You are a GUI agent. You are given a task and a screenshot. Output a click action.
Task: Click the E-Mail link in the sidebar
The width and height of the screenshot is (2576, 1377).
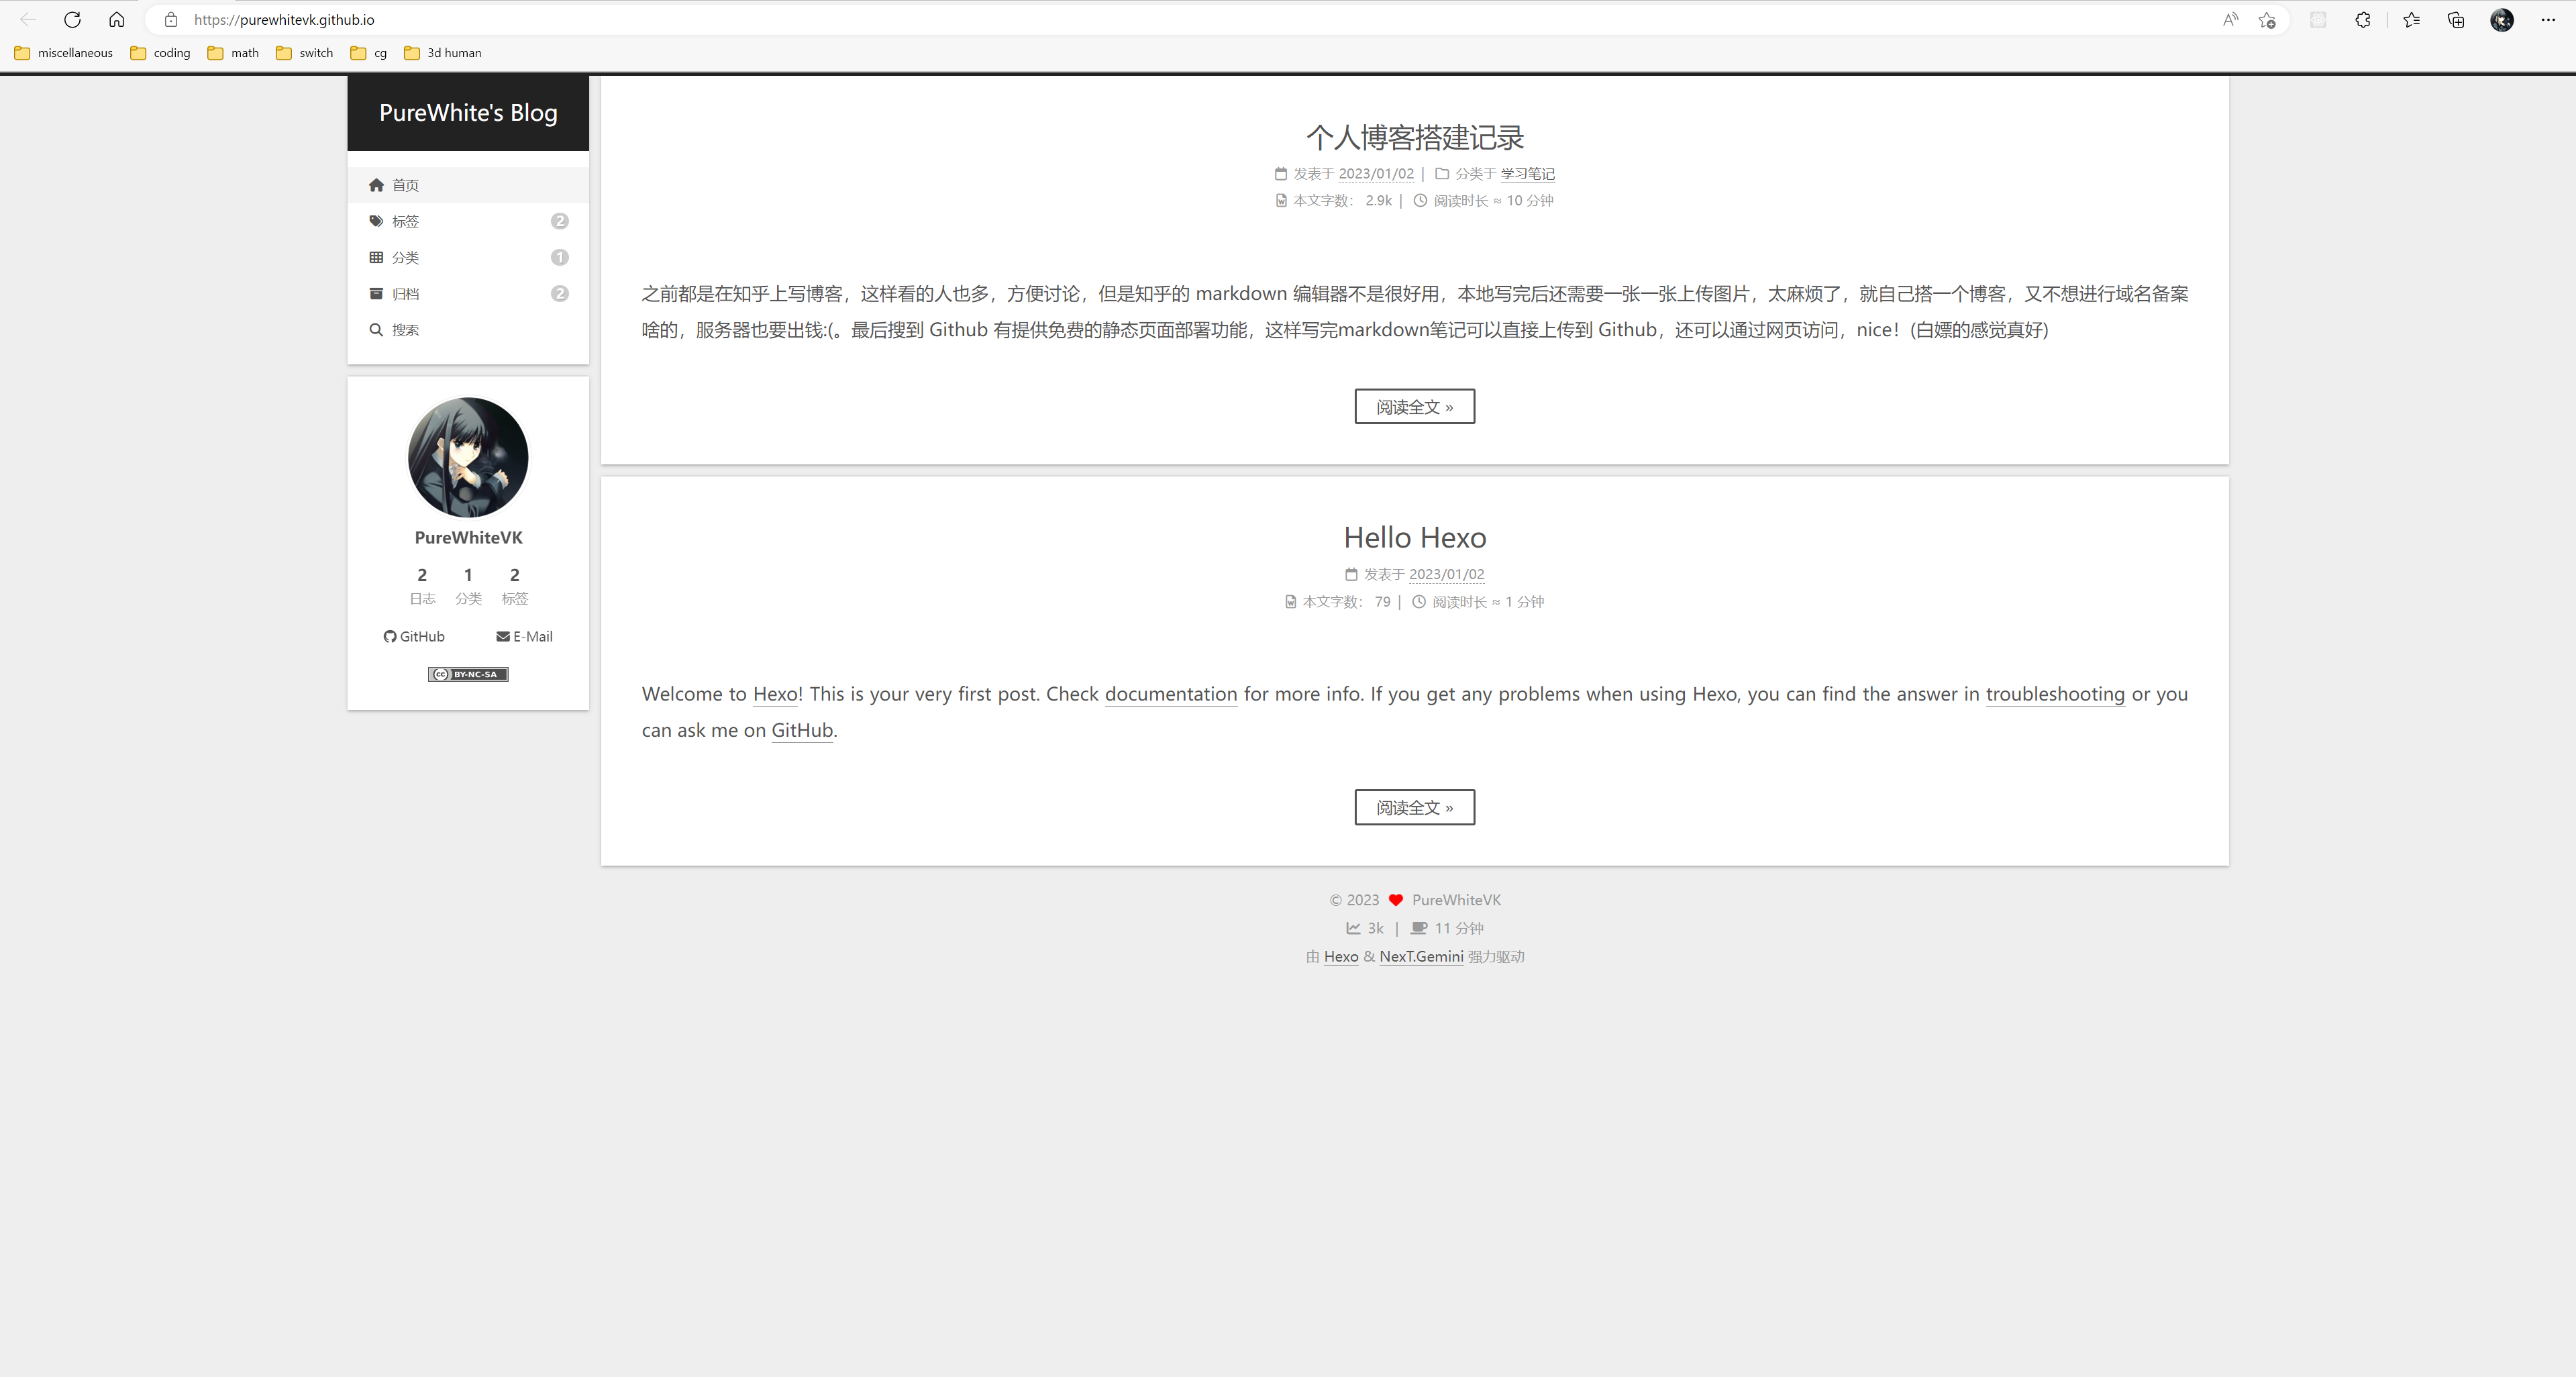point(524,636)
